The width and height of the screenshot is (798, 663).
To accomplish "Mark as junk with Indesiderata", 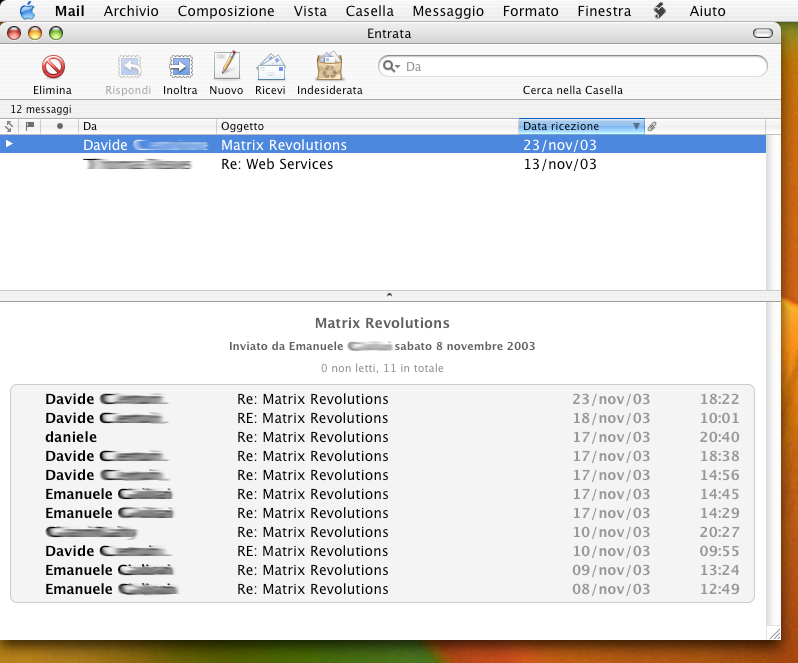I will click(x=329, y=66).
